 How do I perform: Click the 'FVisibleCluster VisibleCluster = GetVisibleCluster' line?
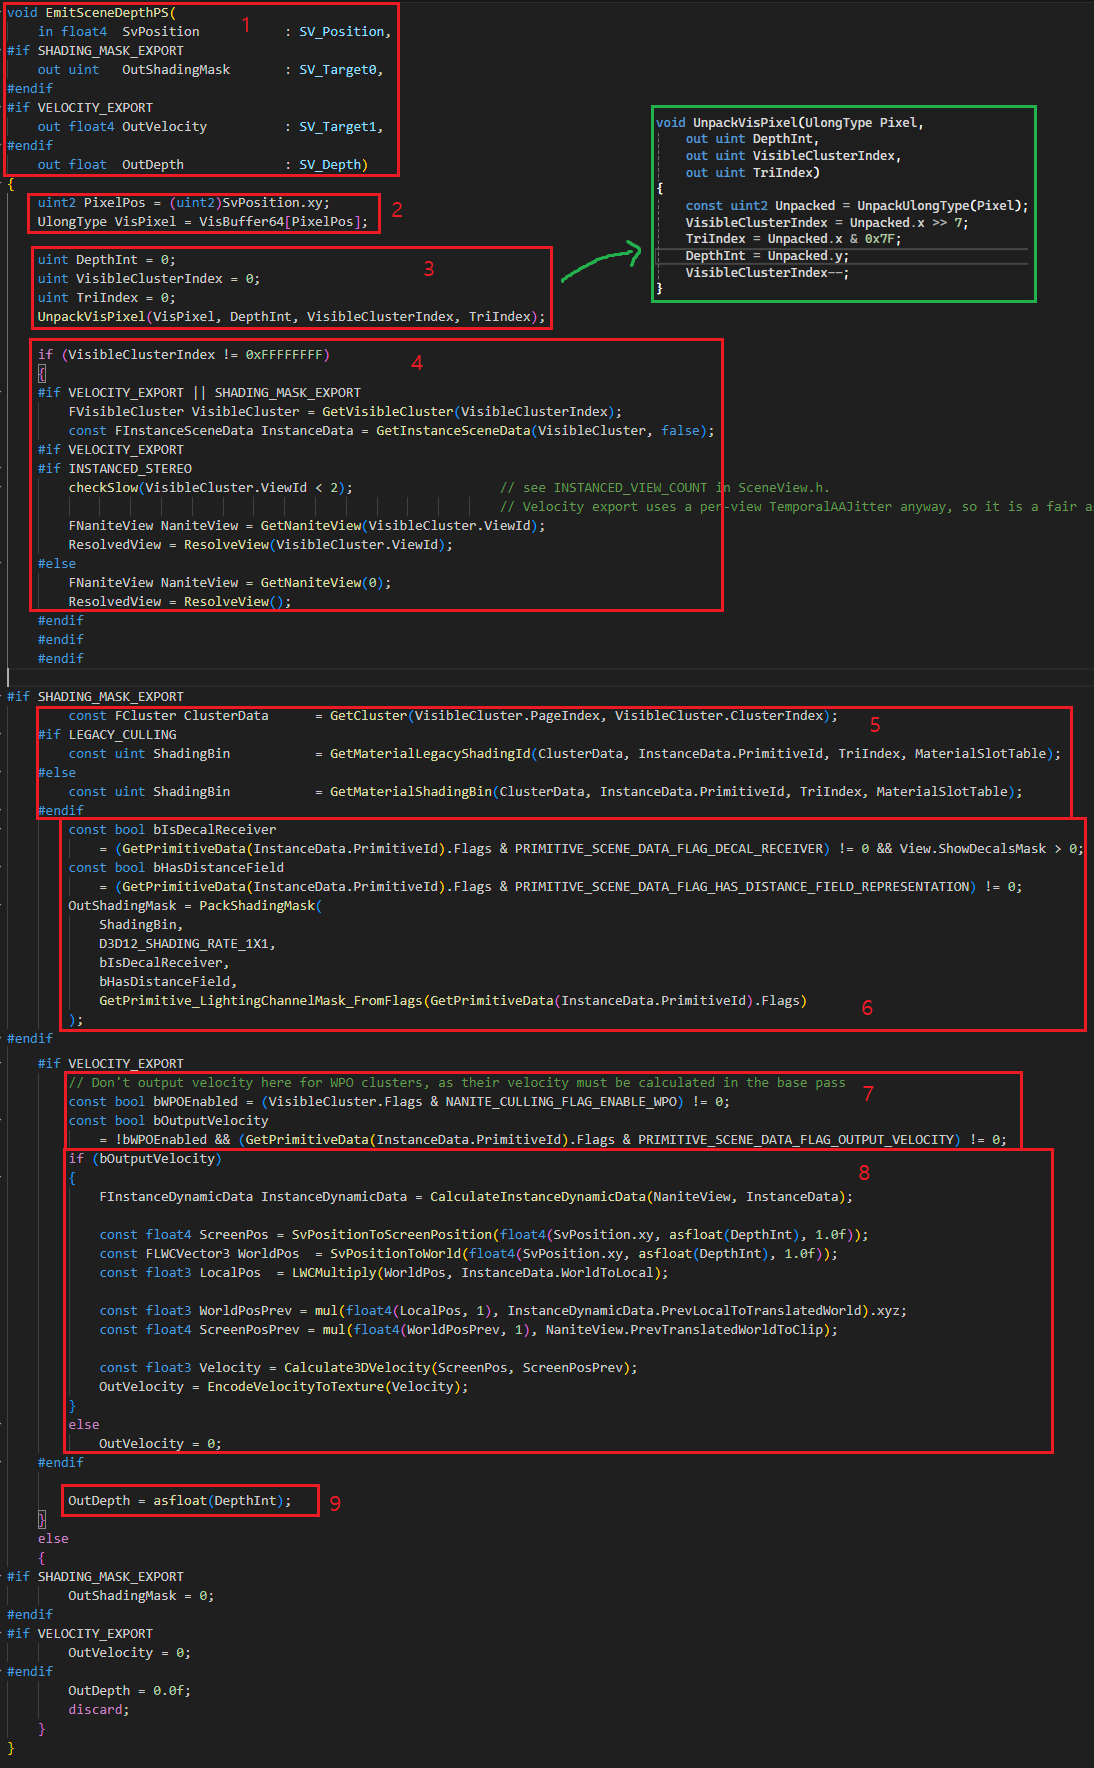[345, 412]
